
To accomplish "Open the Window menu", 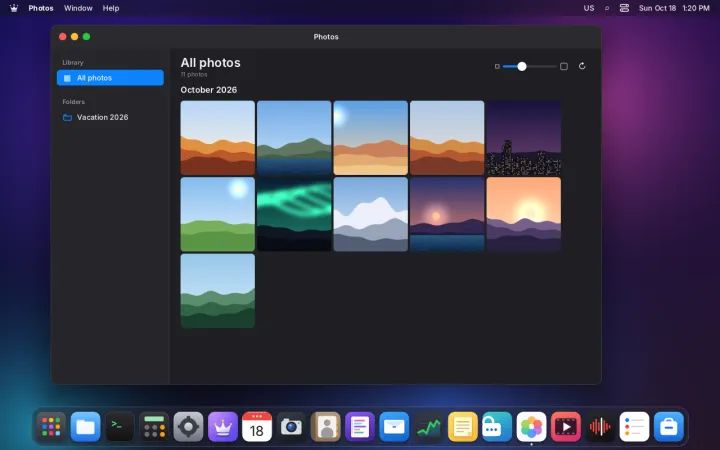I will [78, 8].
